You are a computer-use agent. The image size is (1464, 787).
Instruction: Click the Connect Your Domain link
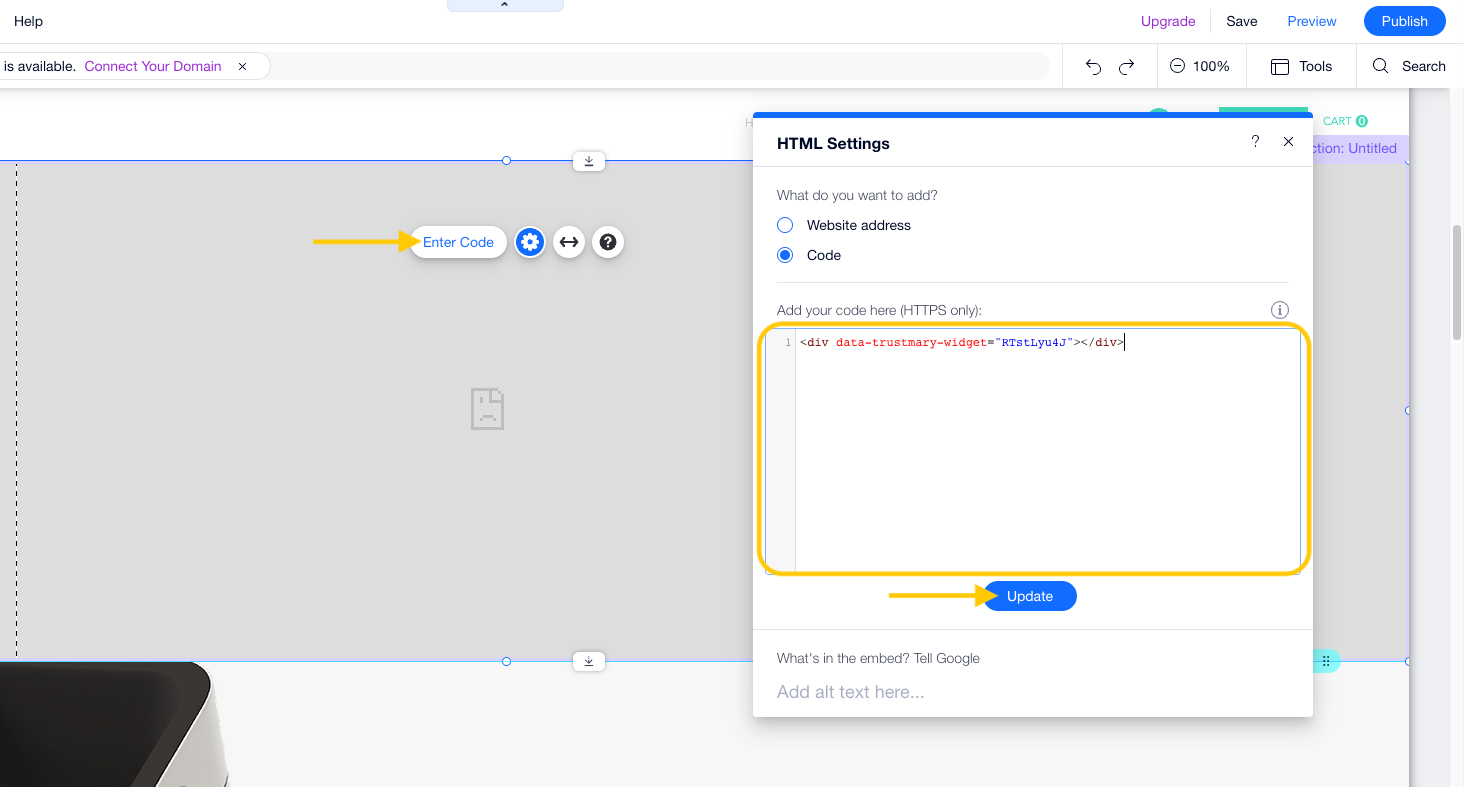153,66
